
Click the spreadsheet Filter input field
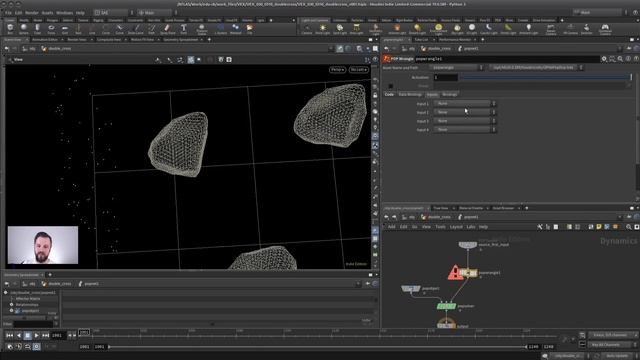pos(33,324)
